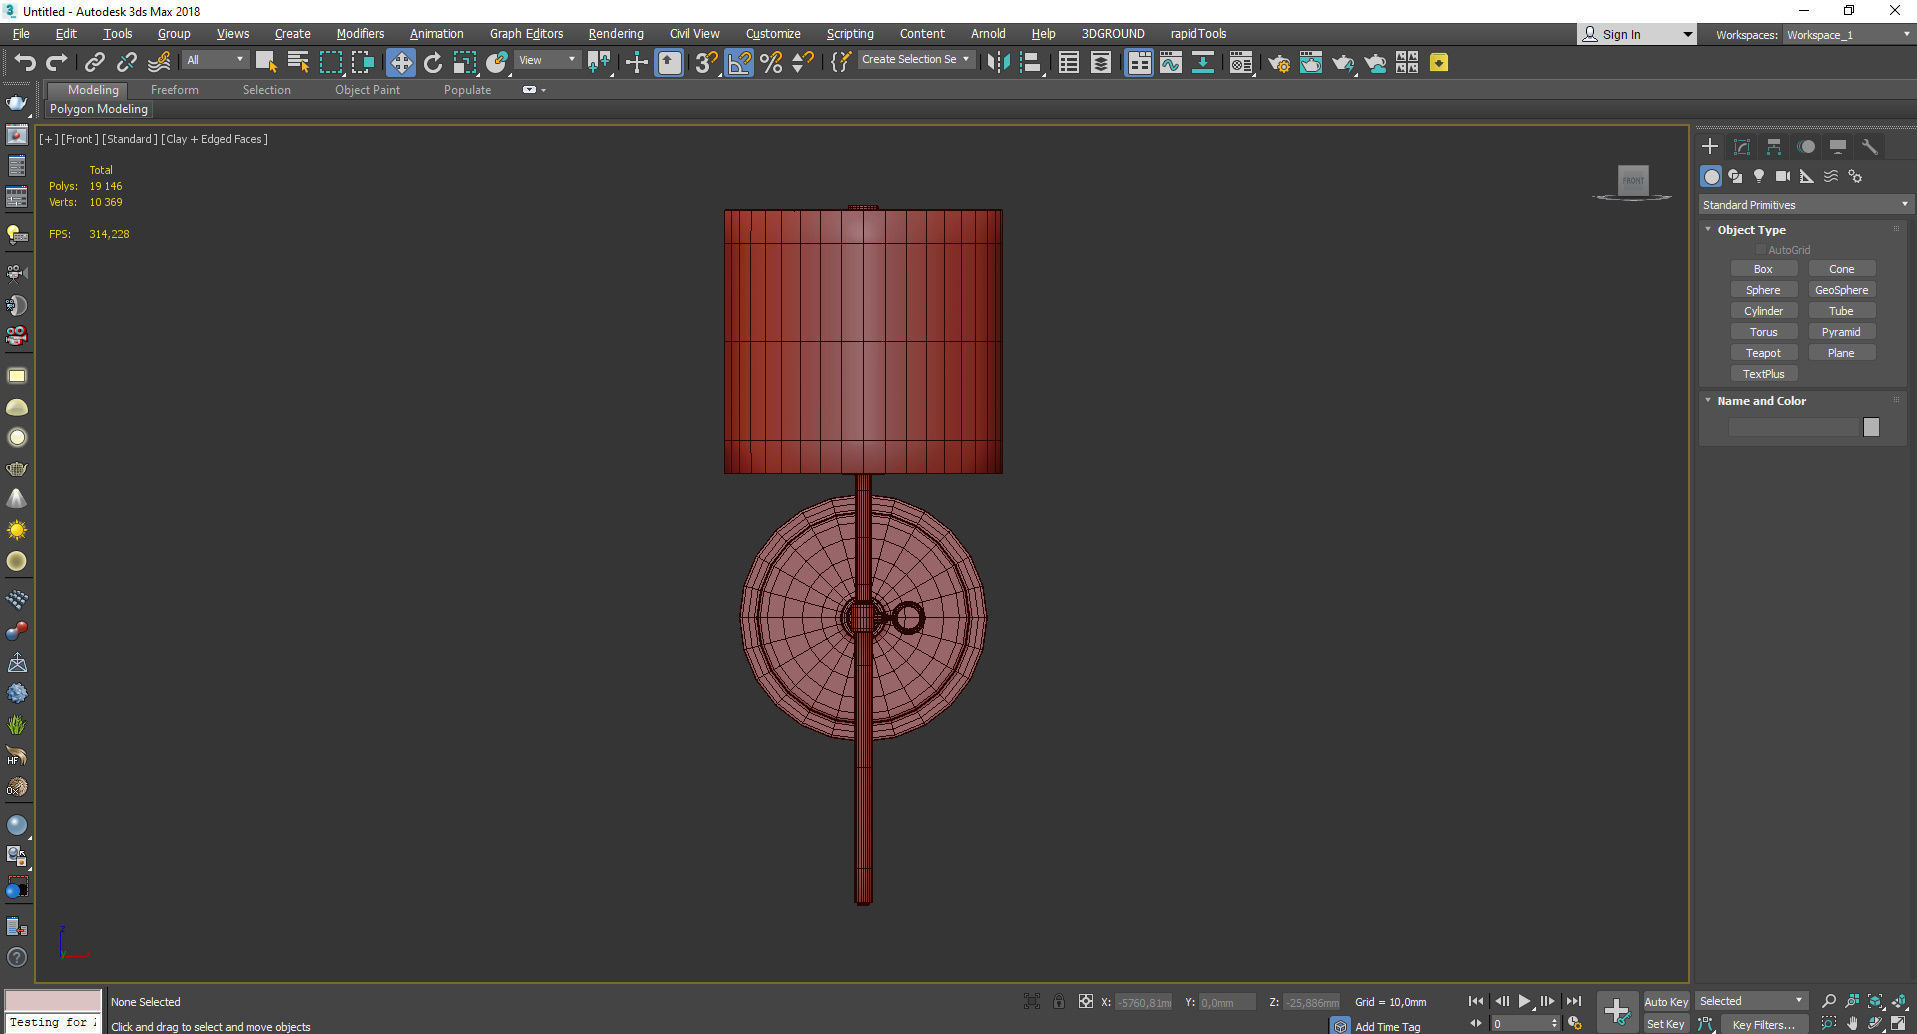Switch to the Motion panel tab
This screenshot has width=1917, height=1034.
click(x=1806, y=146)
